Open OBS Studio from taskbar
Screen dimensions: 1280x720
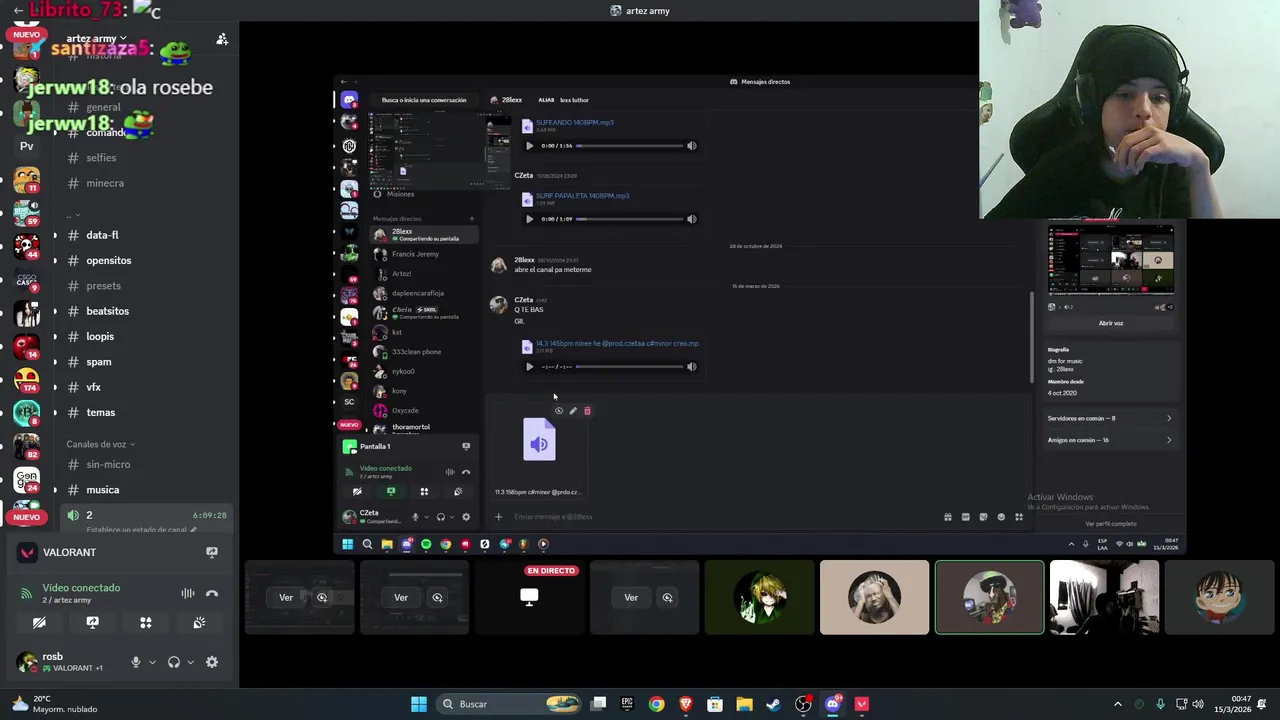tap(803, 704)
